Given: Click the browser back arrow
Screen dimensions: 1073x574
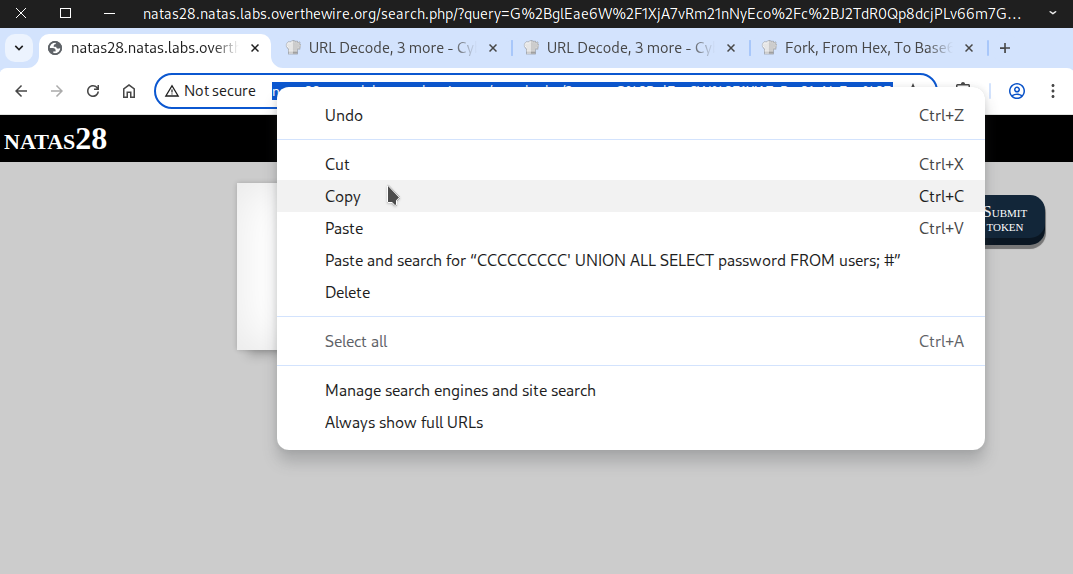Looking at the screenshot, I should [21, 91].
